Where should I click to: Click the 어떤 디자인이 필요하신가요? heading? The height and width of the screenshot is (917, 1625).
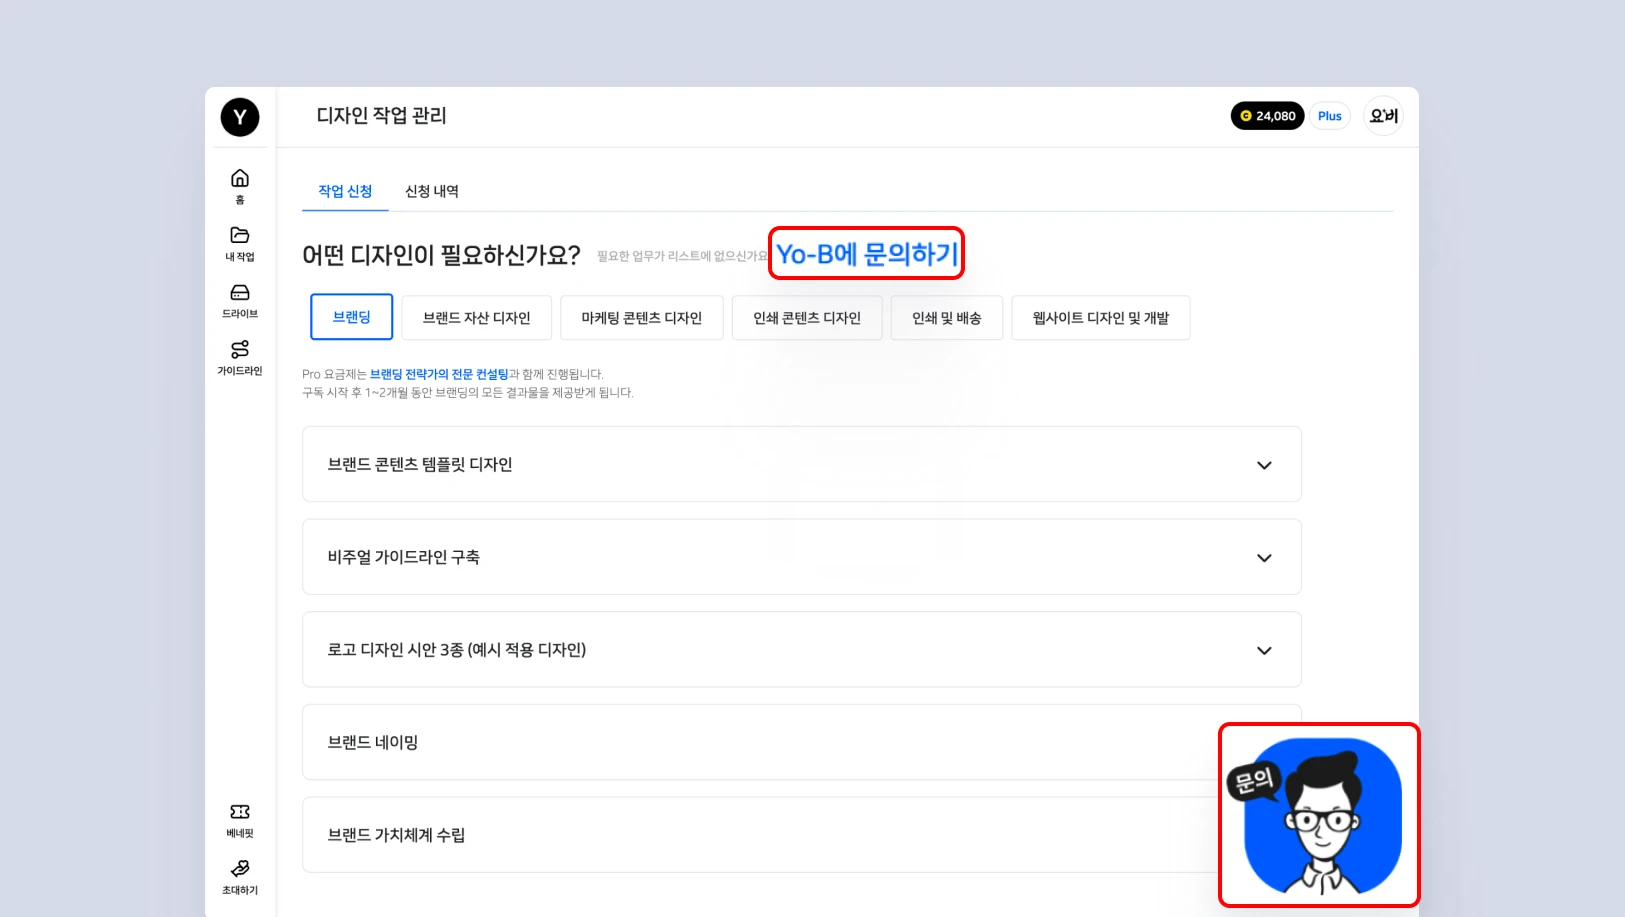[x=441, y=255]
